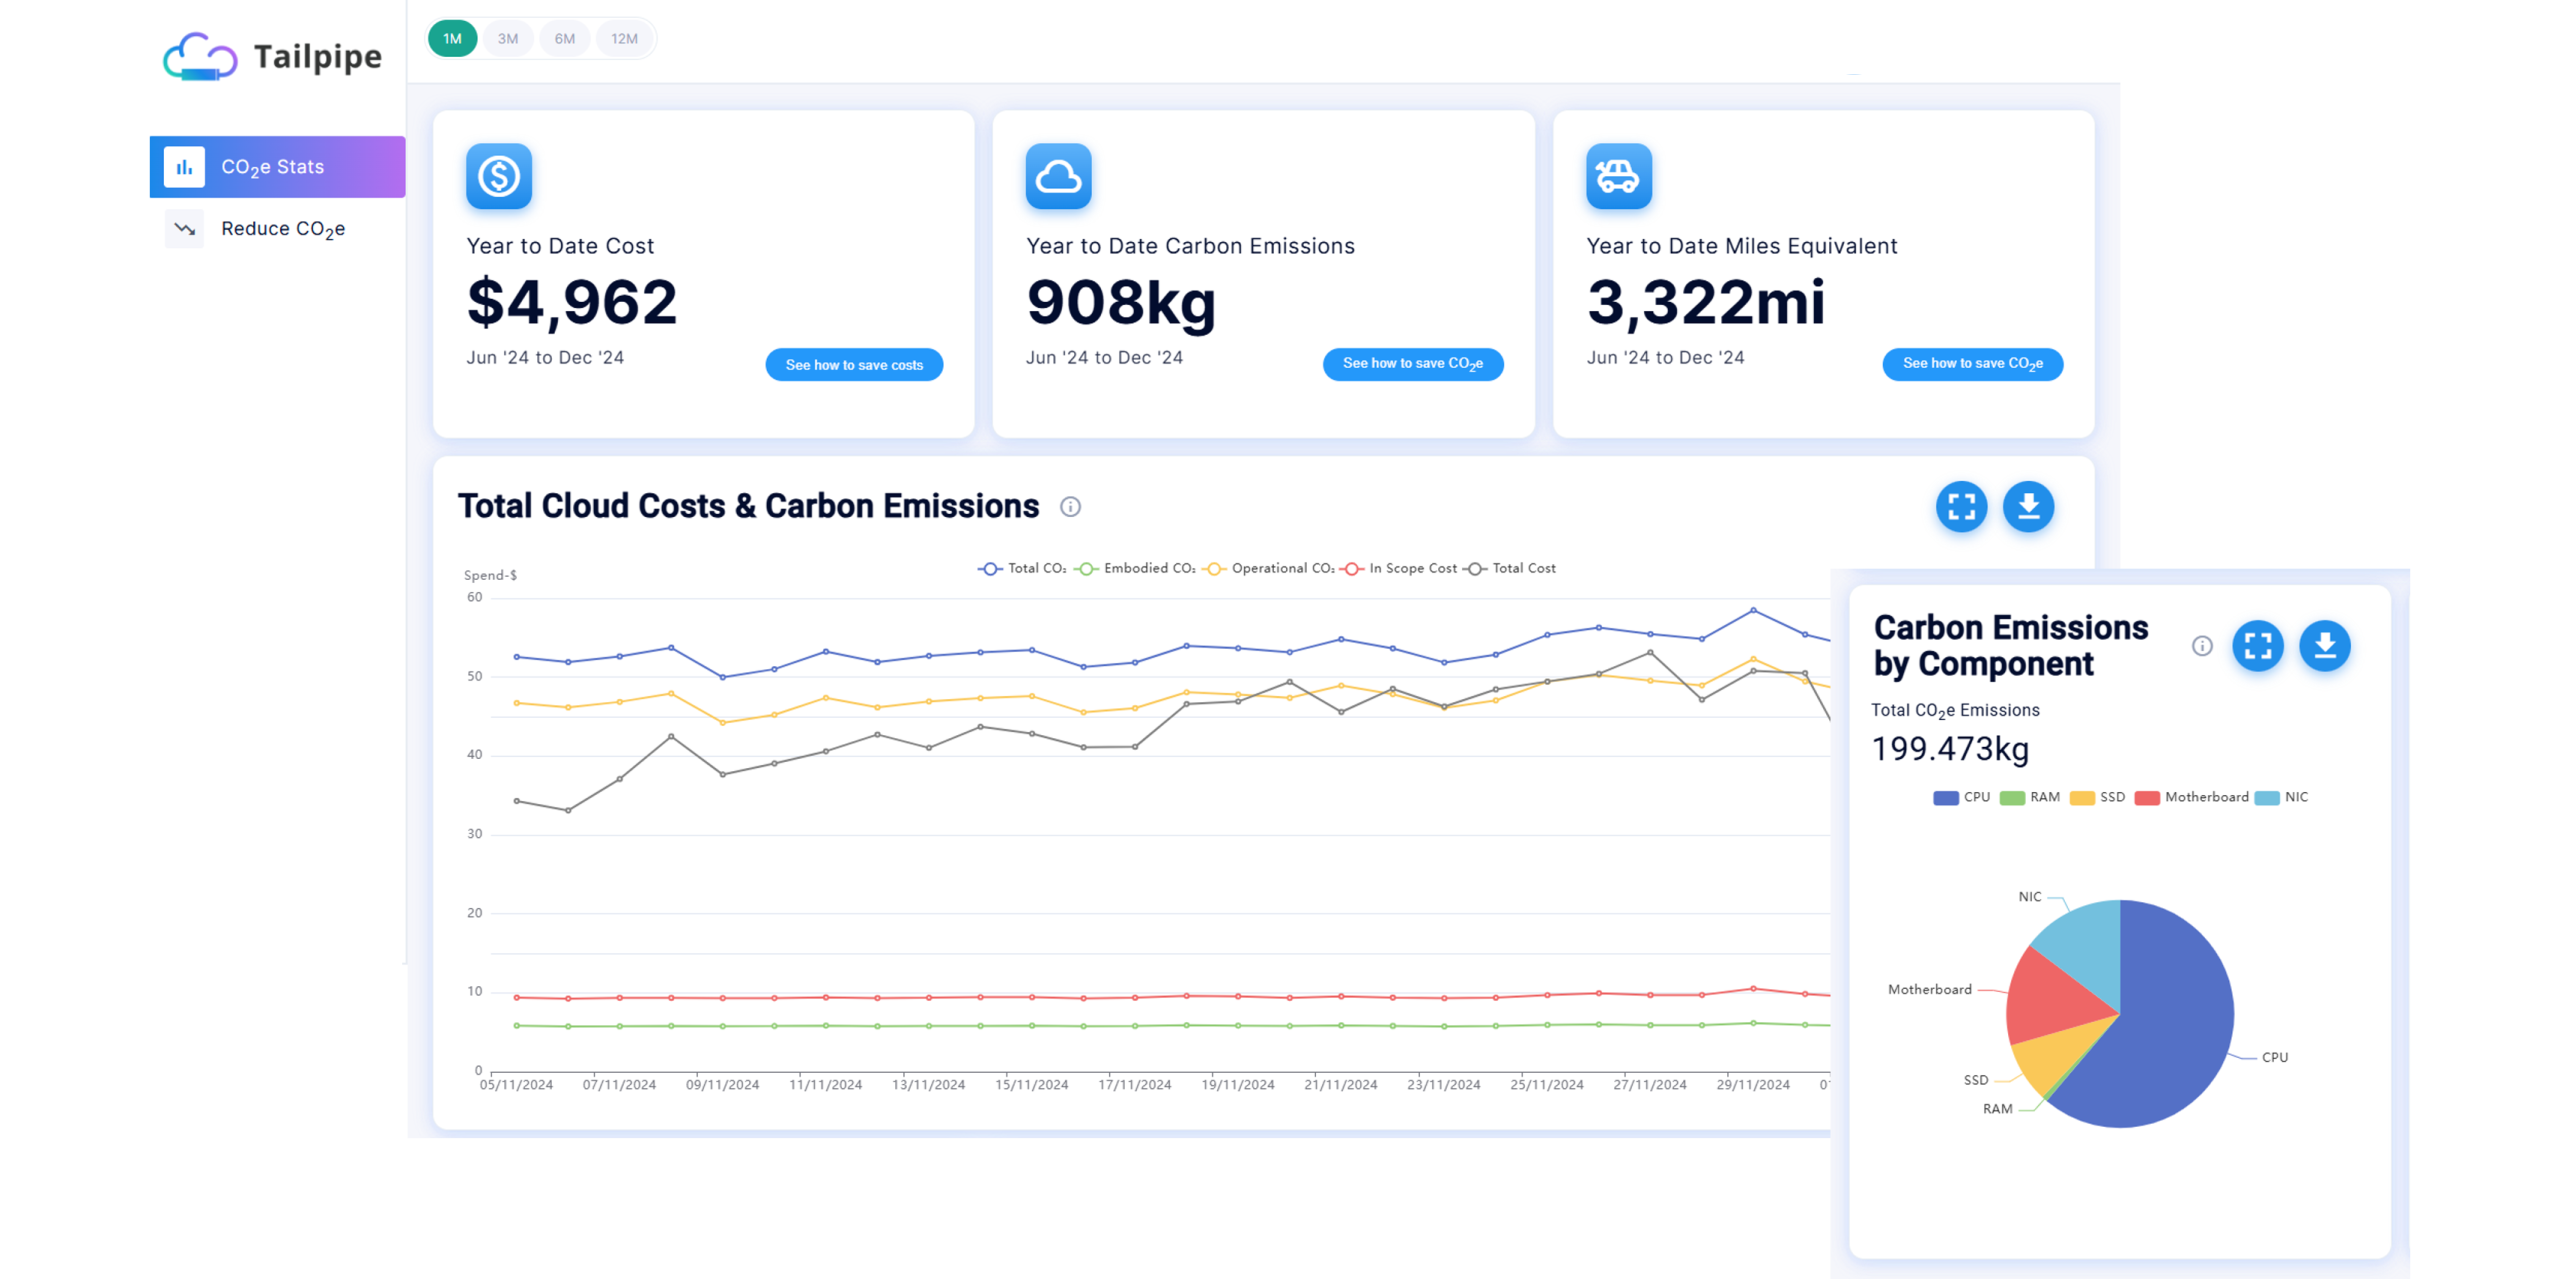Click info icon beside Total Cloud Costs title
Screen dimensions: 2560x1279
(x=1070, y=507)
